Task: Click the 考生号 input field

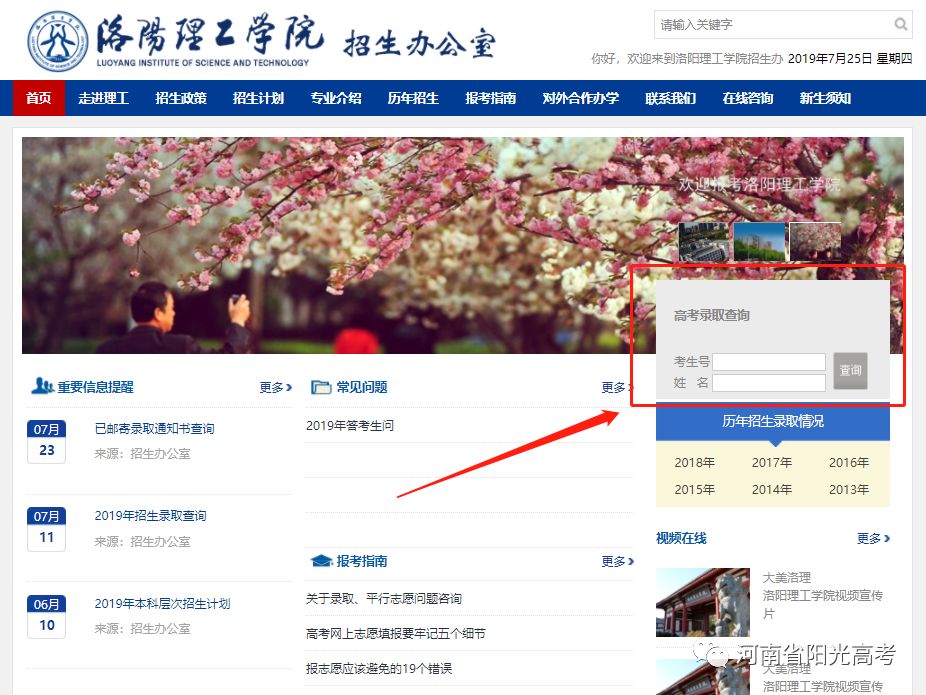Action: [769, 363]
